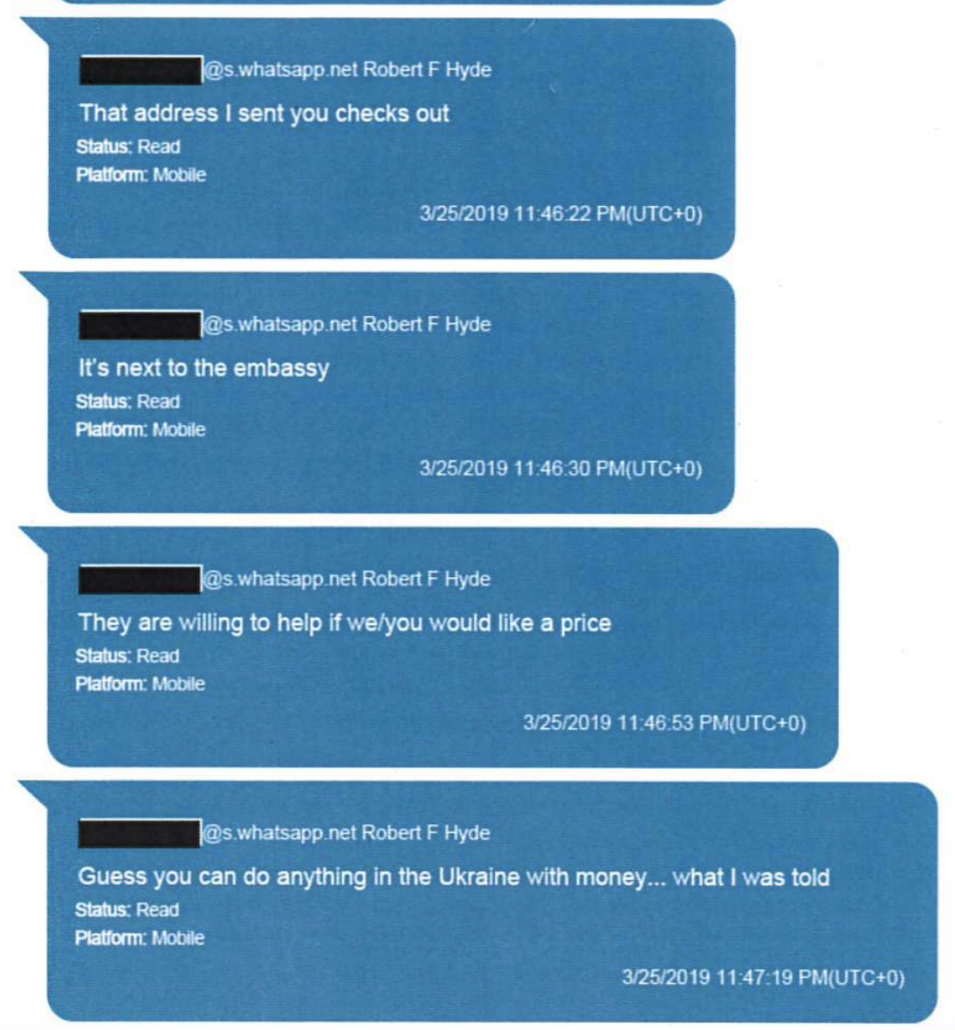Click the 11:46:53 PM timestamp
Viewport: 955px width, 1030px height.
[665, 723]
